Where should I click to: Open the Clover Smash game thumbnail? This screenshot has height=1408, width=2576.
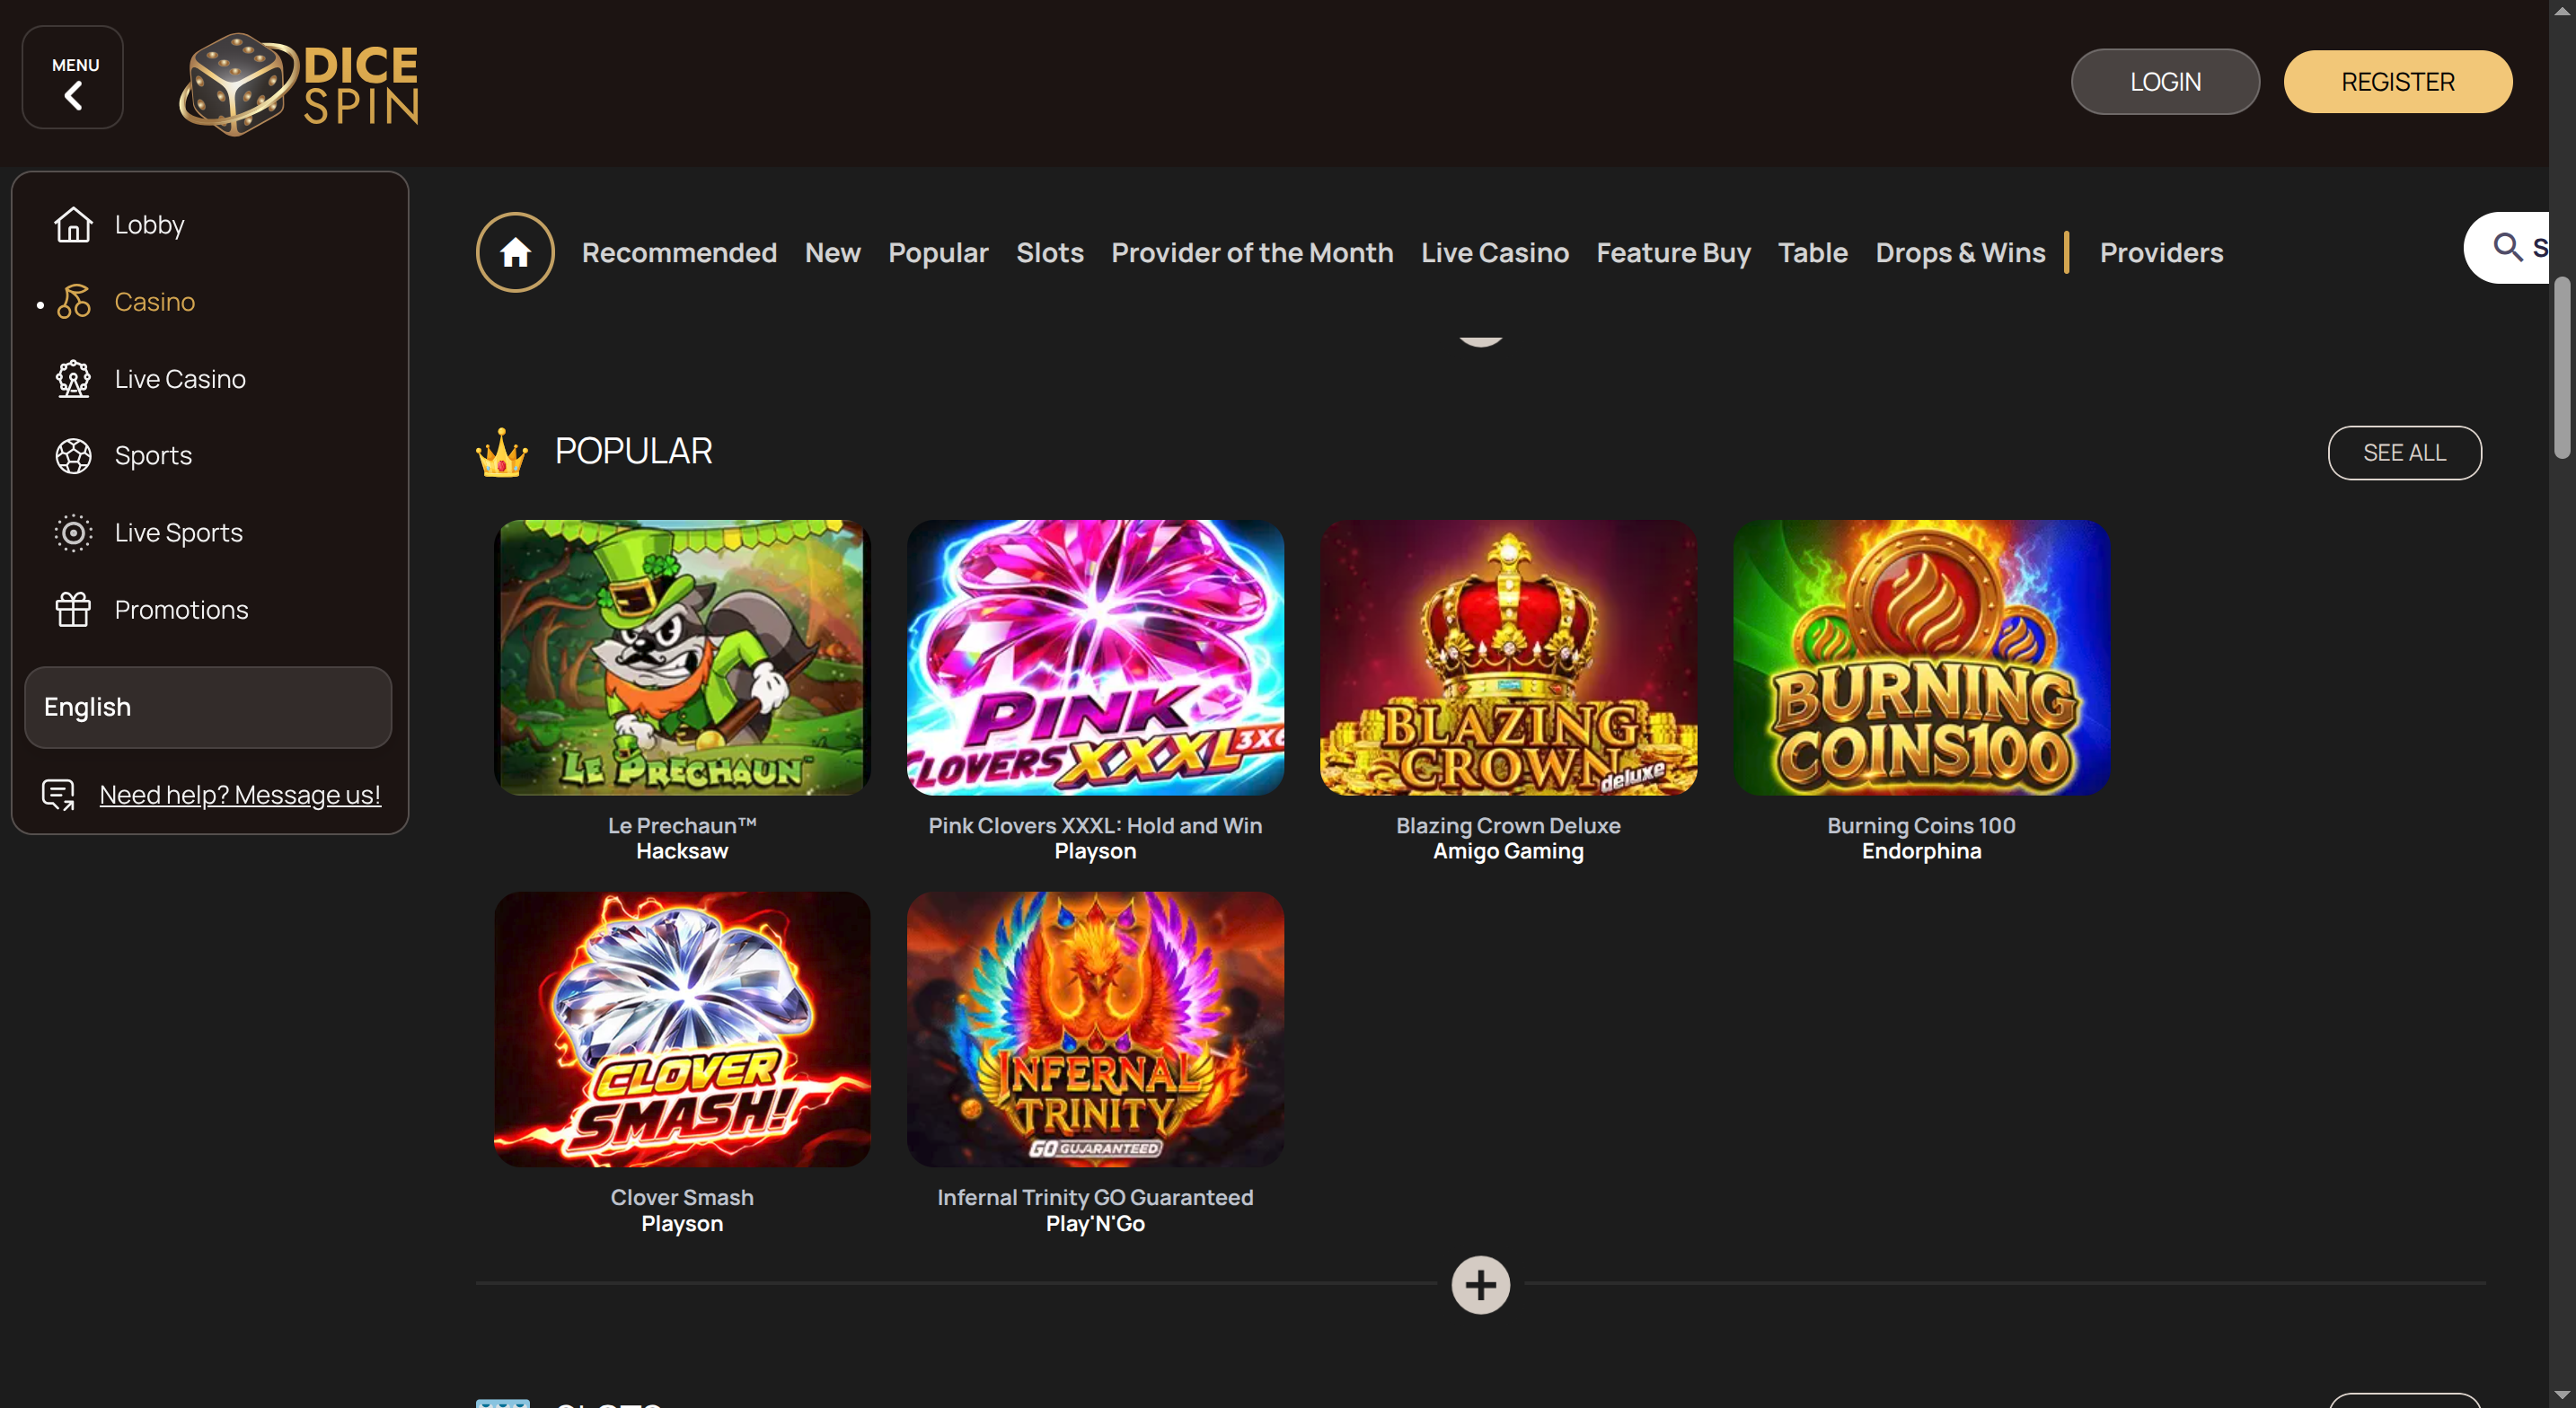[x=682, y=1029]
